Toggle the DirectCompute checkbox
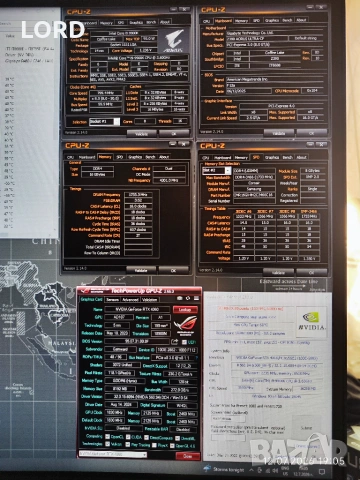 click(x=146, y=437)
